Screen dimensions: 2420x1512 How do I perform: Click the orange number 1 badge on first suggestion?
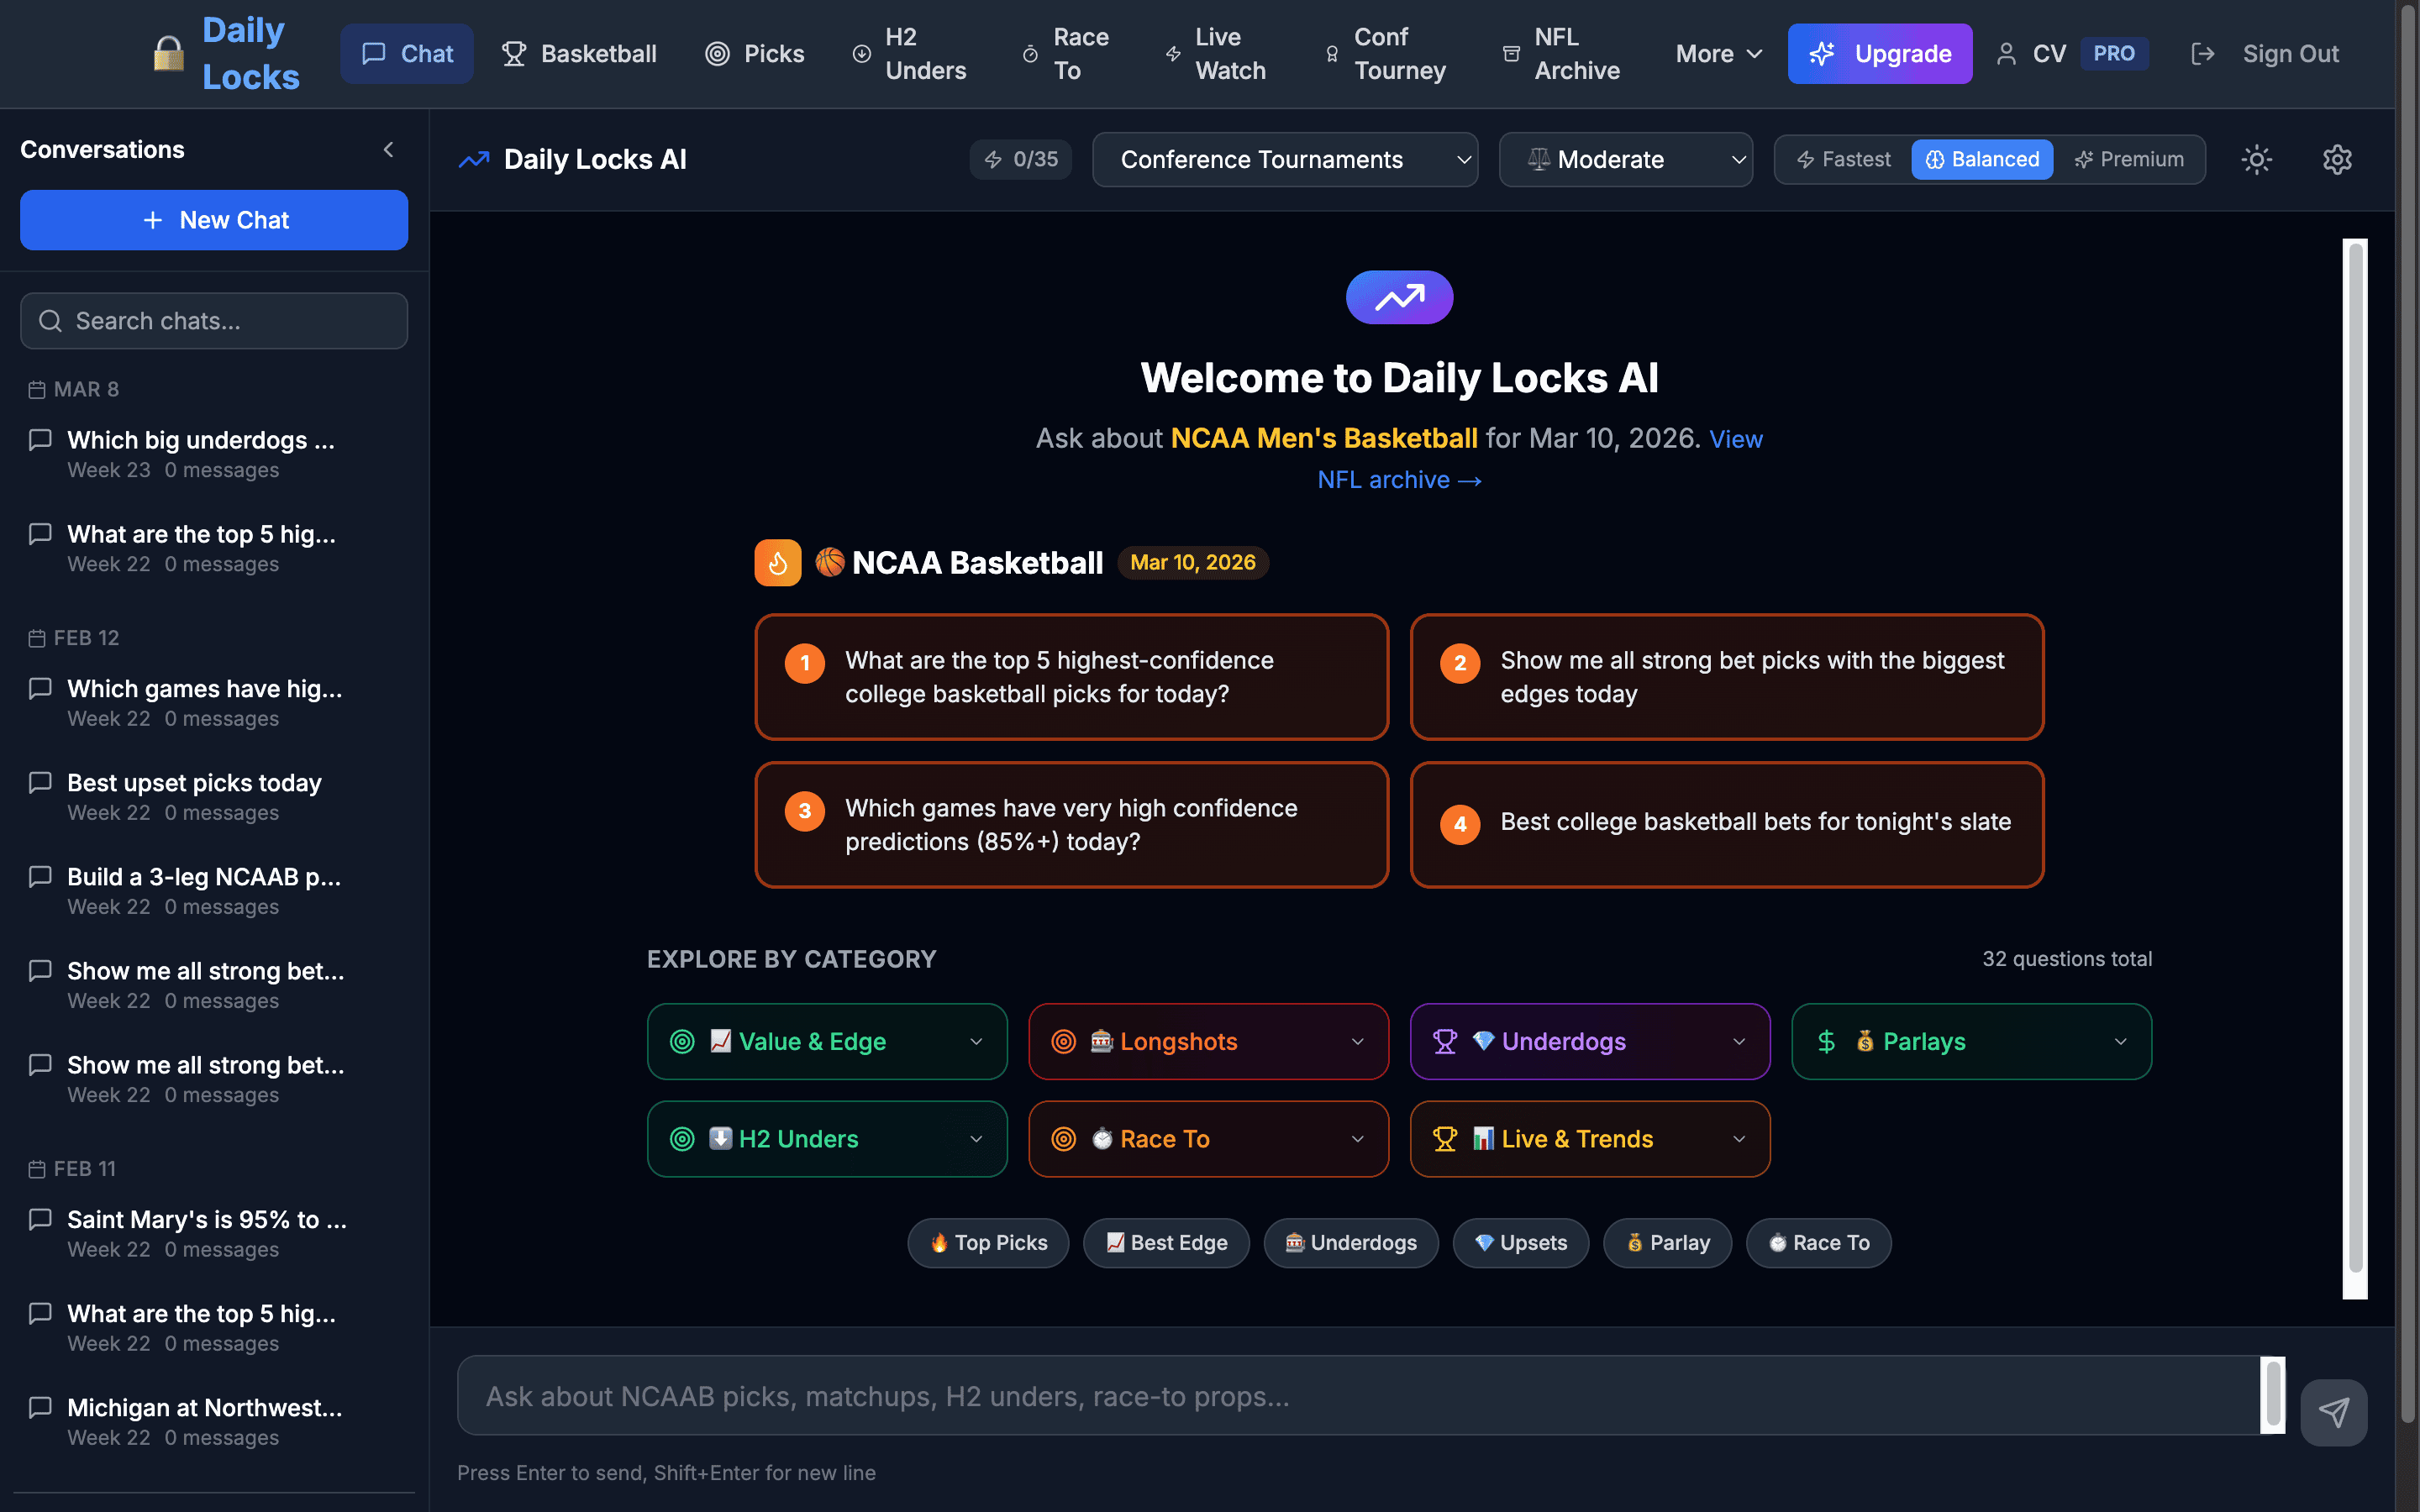coord(804,663)
